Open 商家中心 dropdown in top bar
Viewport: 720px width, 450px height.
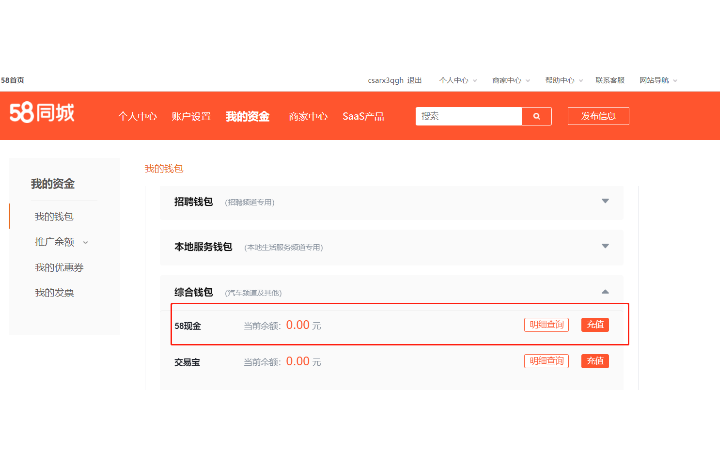511,80
